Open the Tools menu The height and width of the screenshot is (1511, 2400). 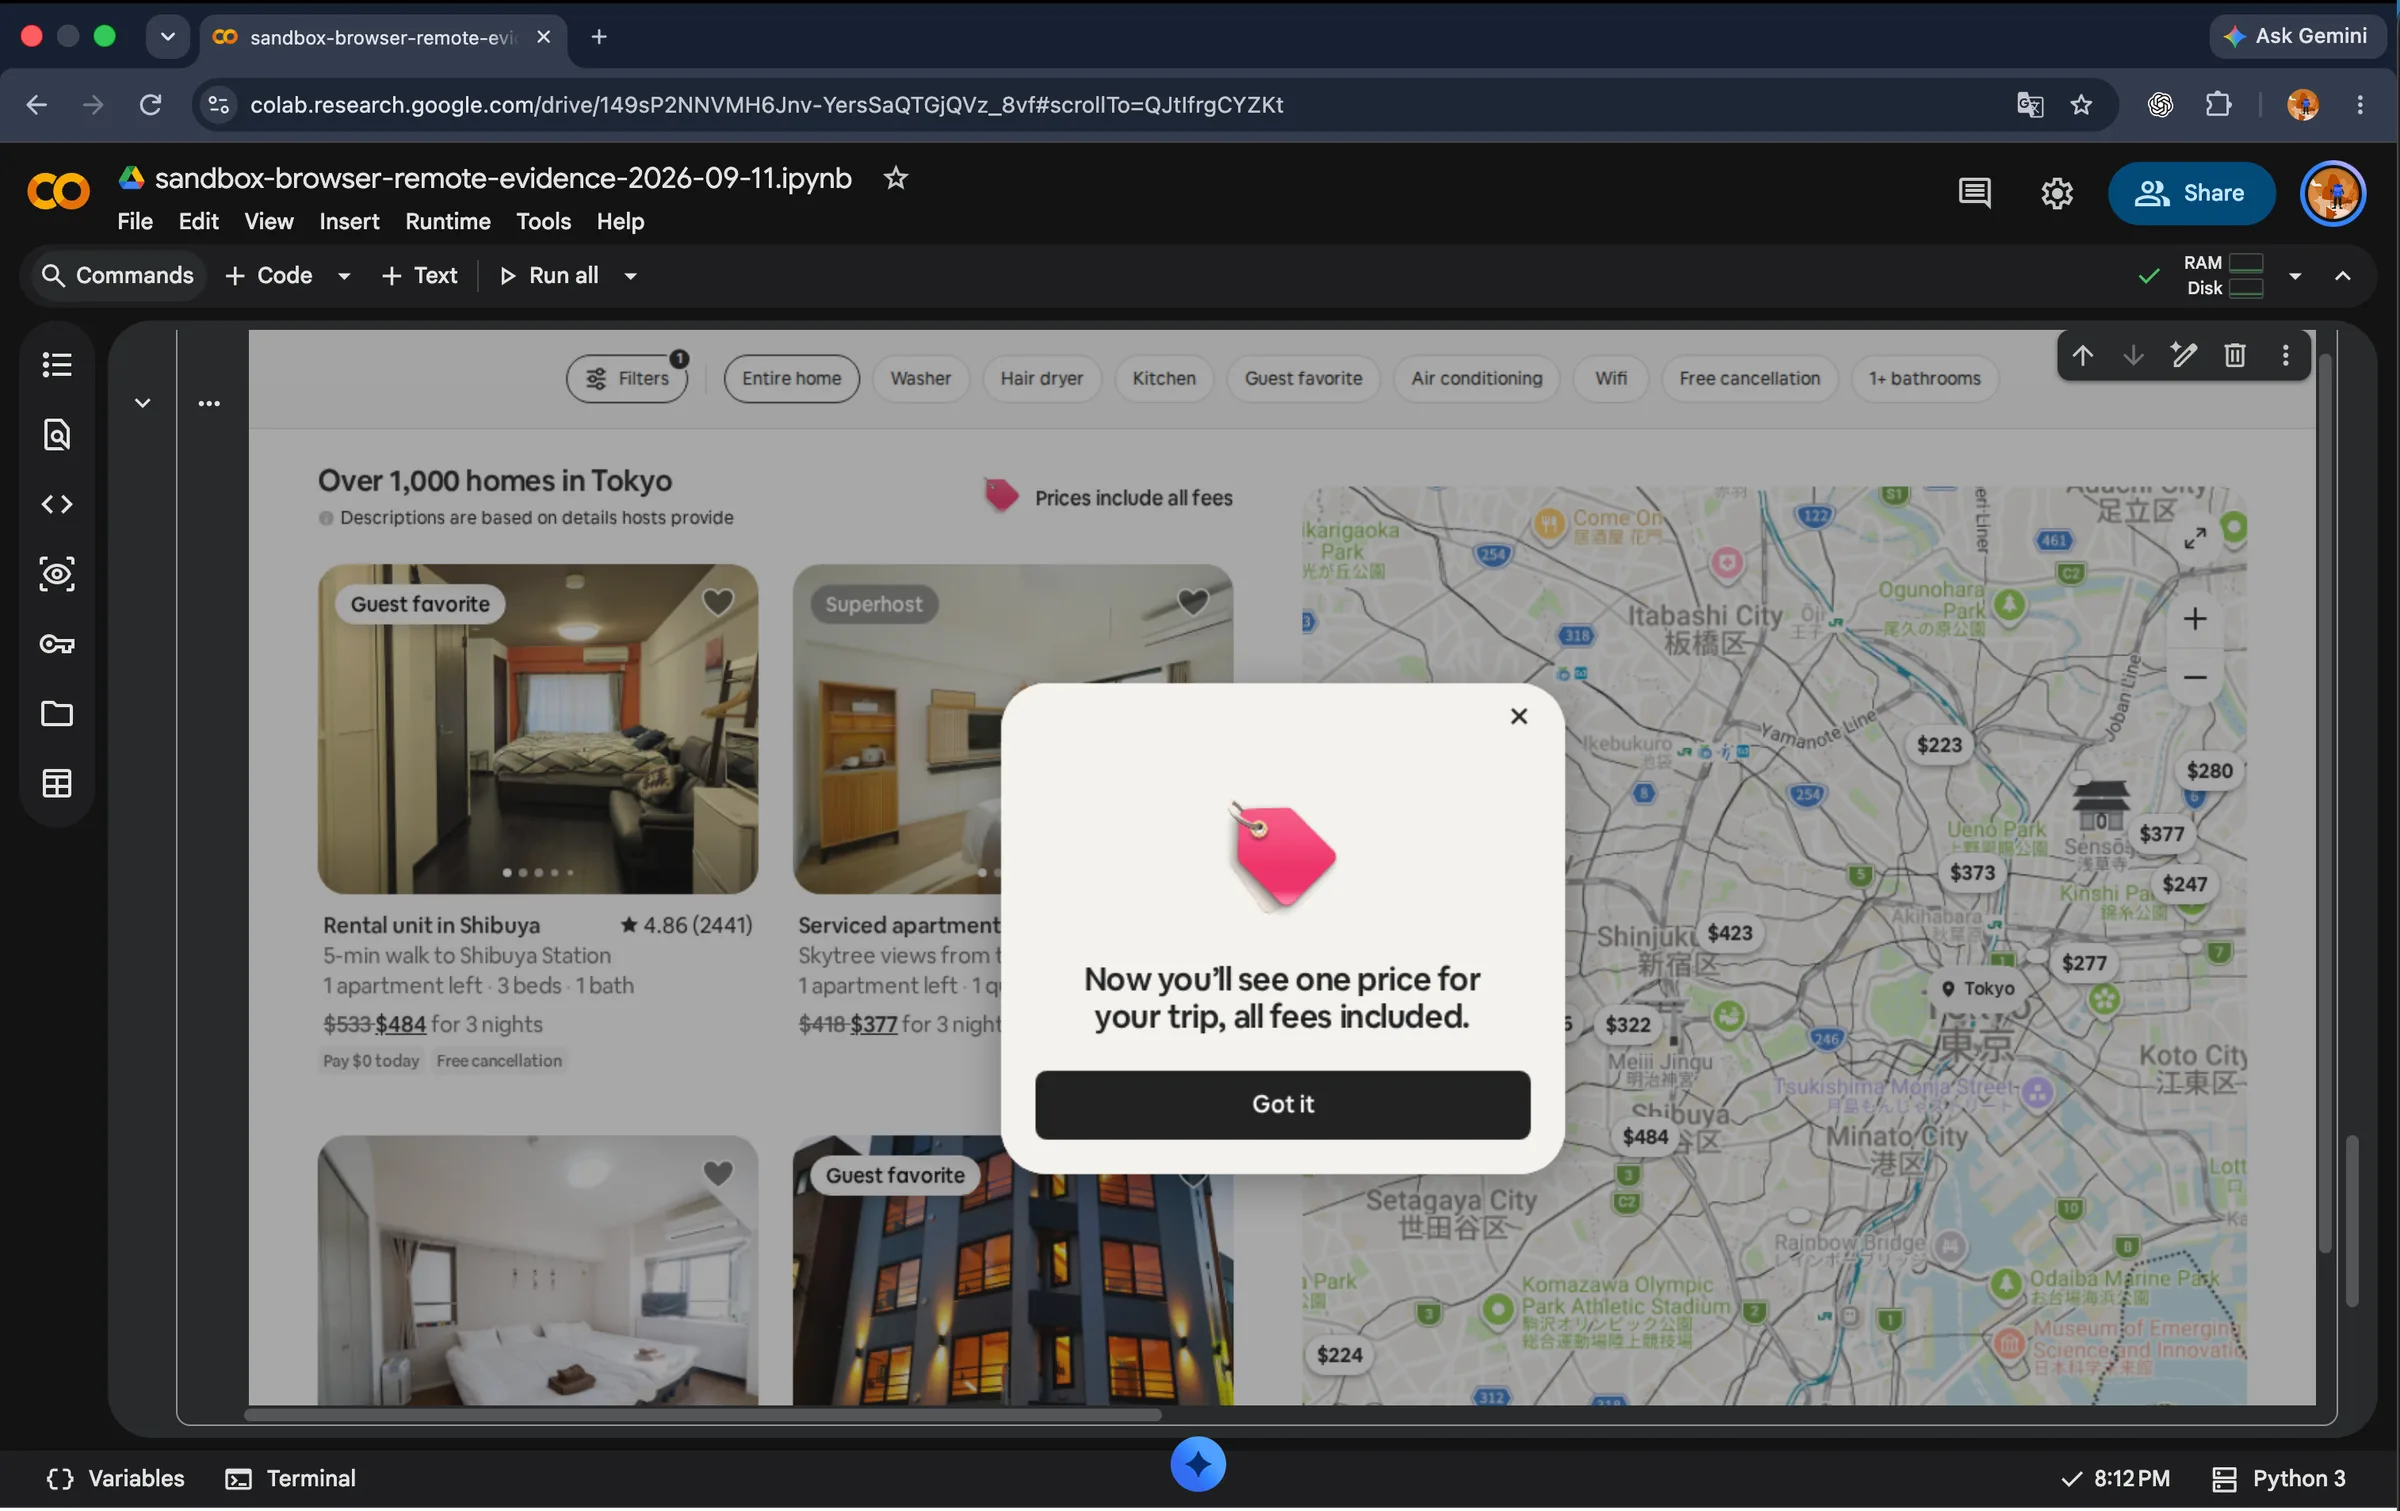(x=543, y=222)
